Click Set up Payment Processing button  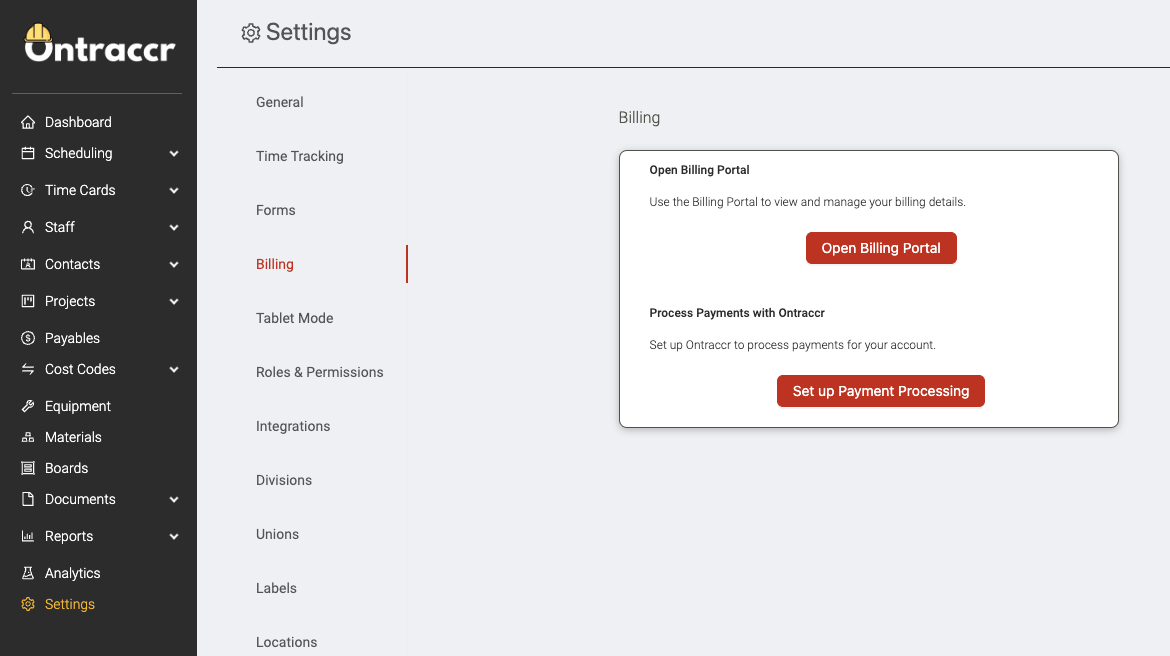(x=880, y=391)
